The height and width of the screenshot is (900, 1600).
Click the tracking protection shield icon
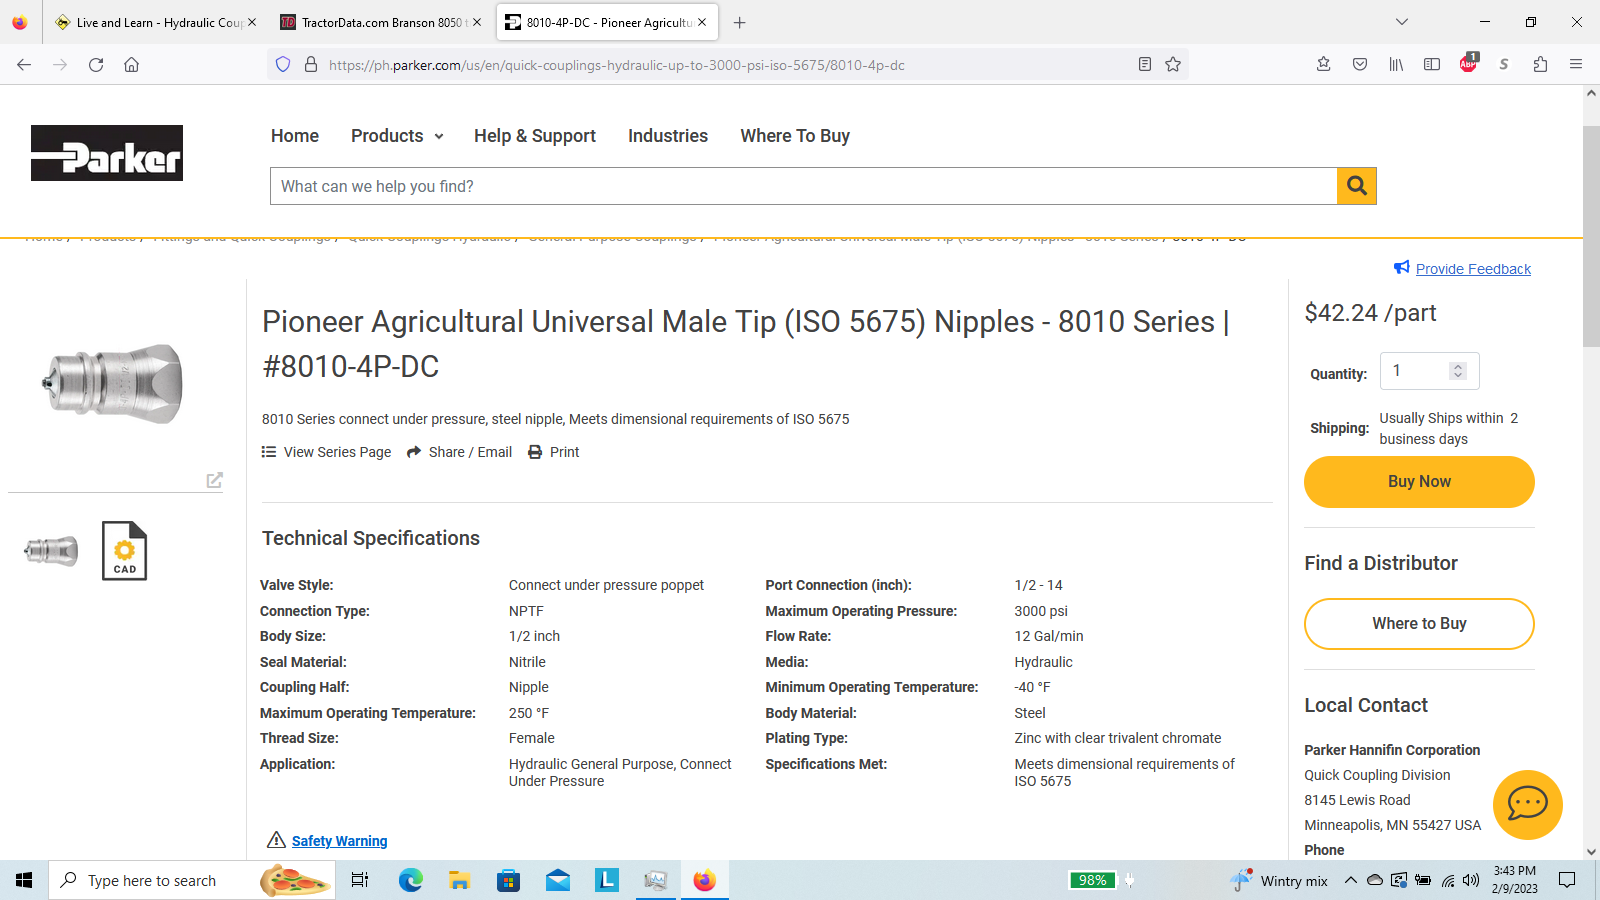tap(283, 65)
